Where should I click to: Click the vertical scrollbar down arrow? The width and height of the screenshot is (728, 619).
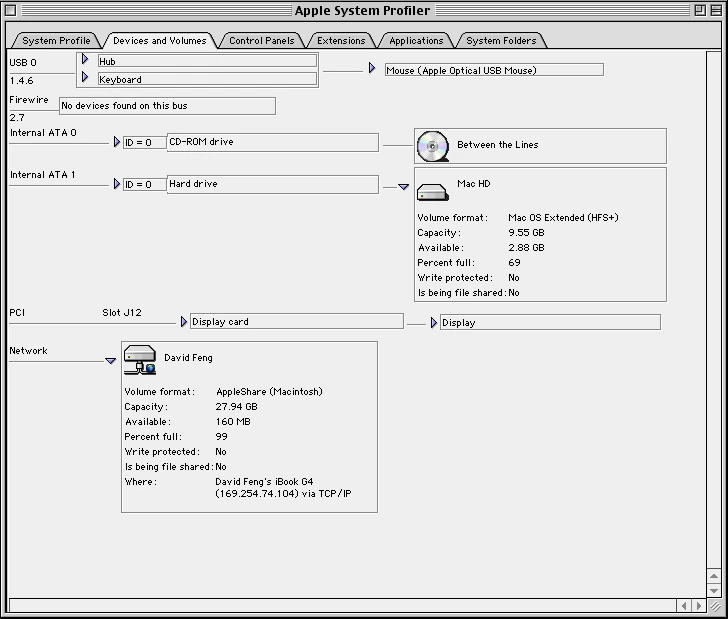[714, 591]
